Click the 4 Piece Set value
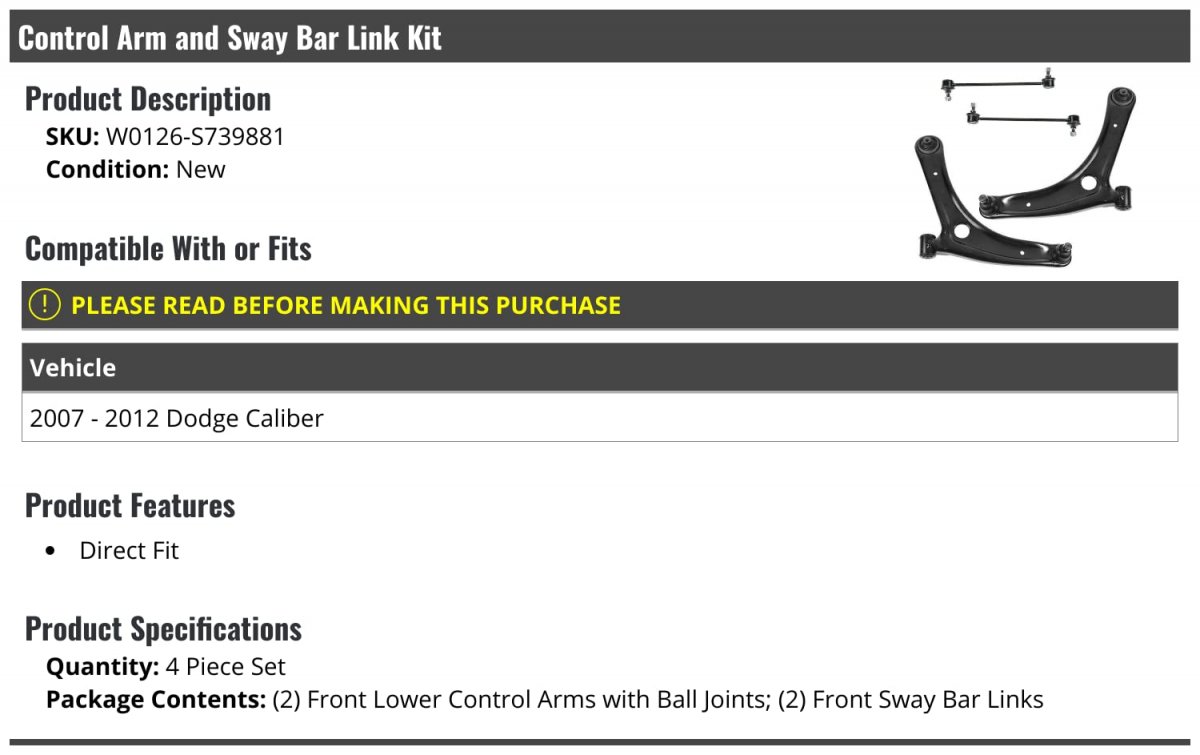 pos(226,667)
